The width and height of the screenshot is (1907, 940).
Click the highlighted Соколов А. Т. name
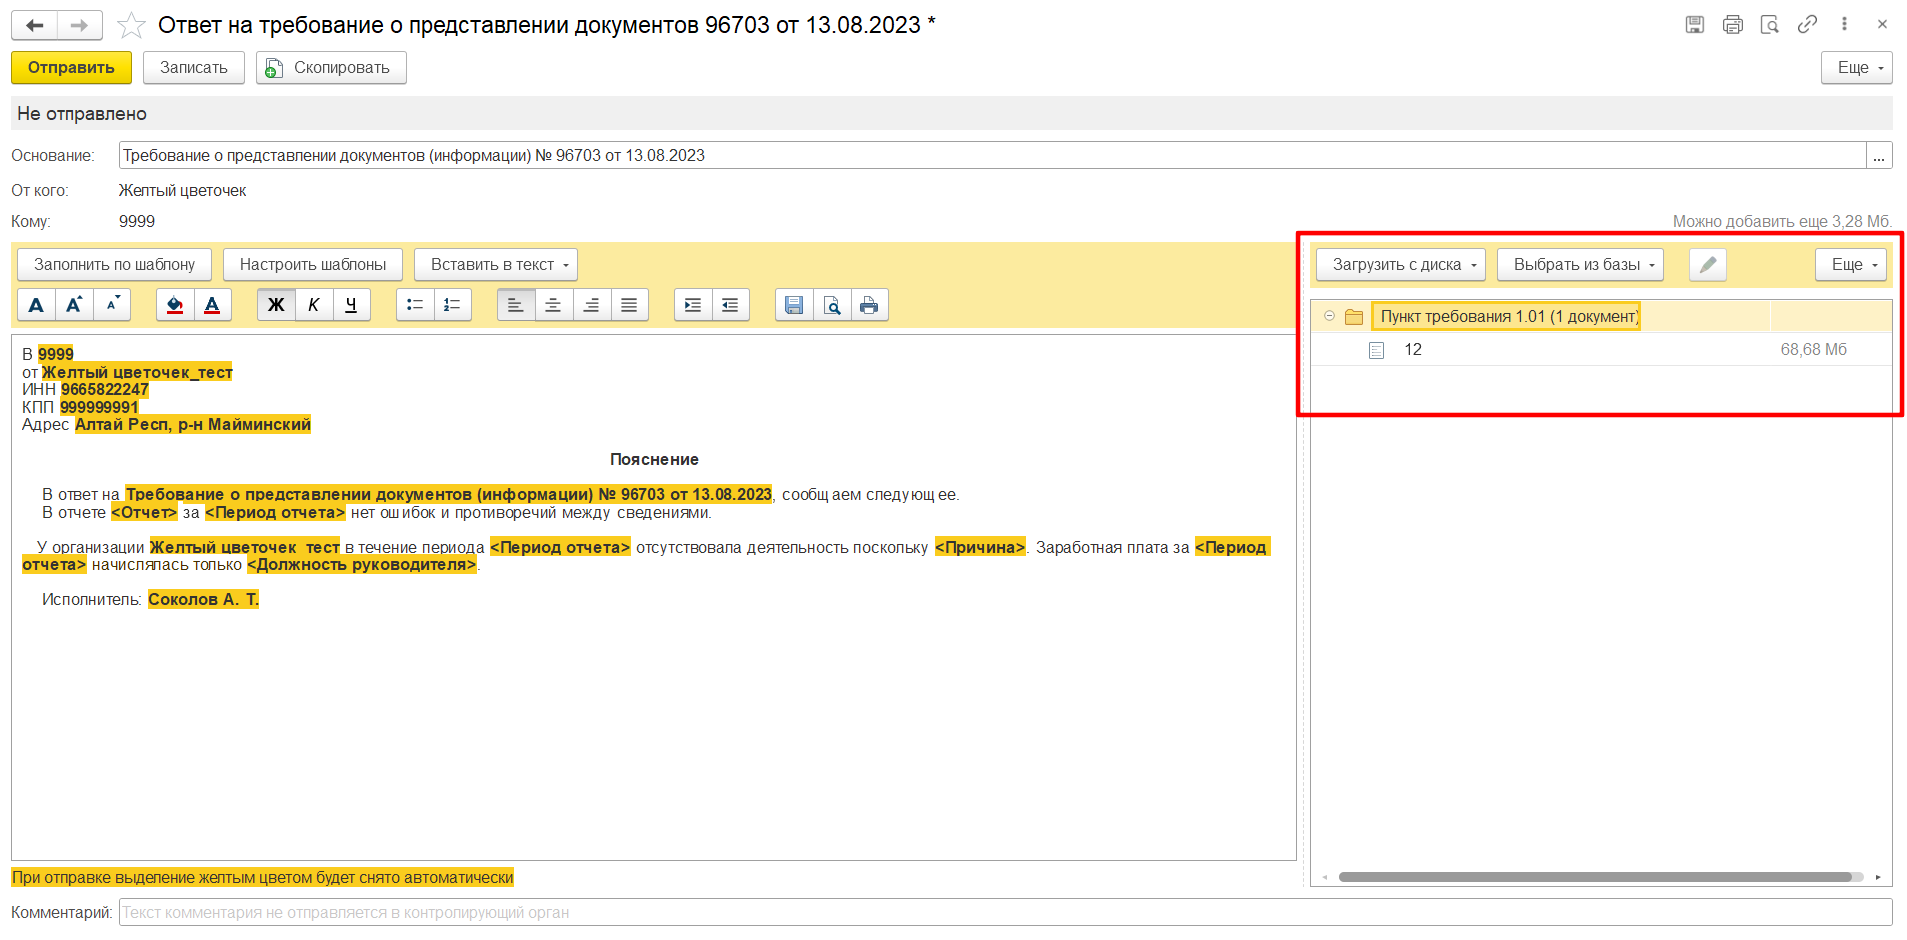point(203,599)
